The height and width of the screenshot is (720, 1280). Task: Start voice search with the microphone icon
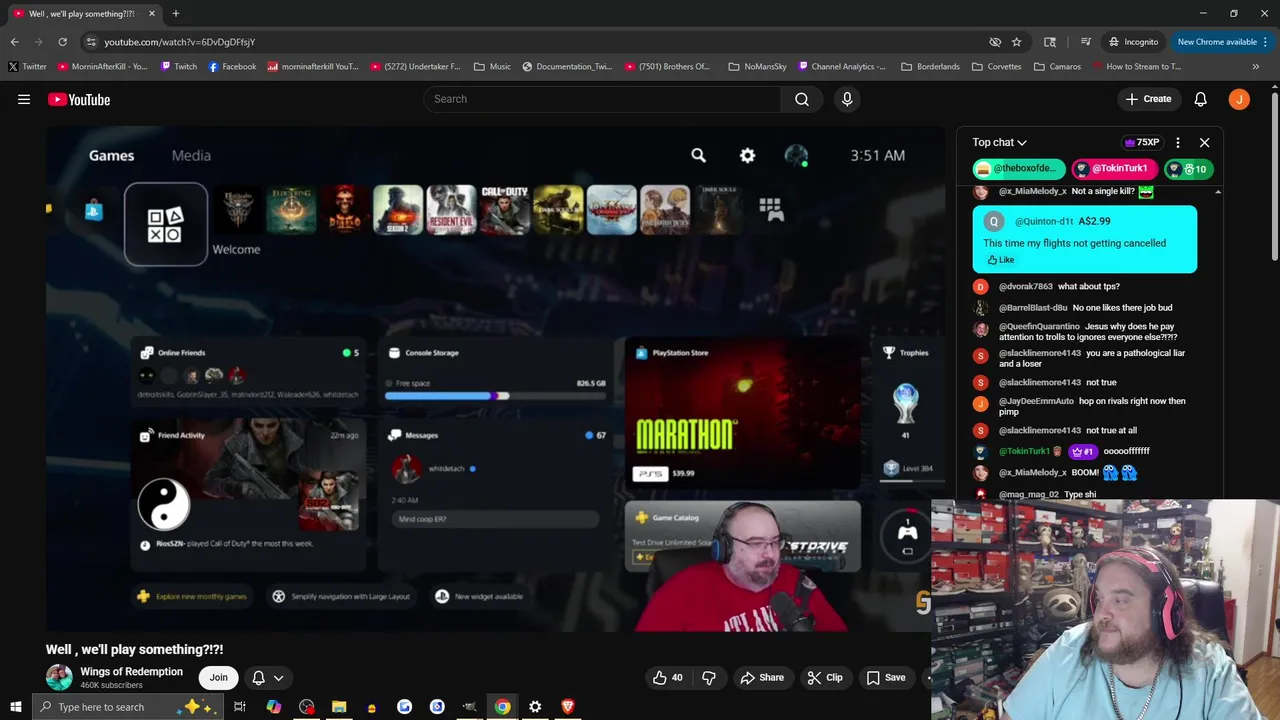click(x=847, y=99)
